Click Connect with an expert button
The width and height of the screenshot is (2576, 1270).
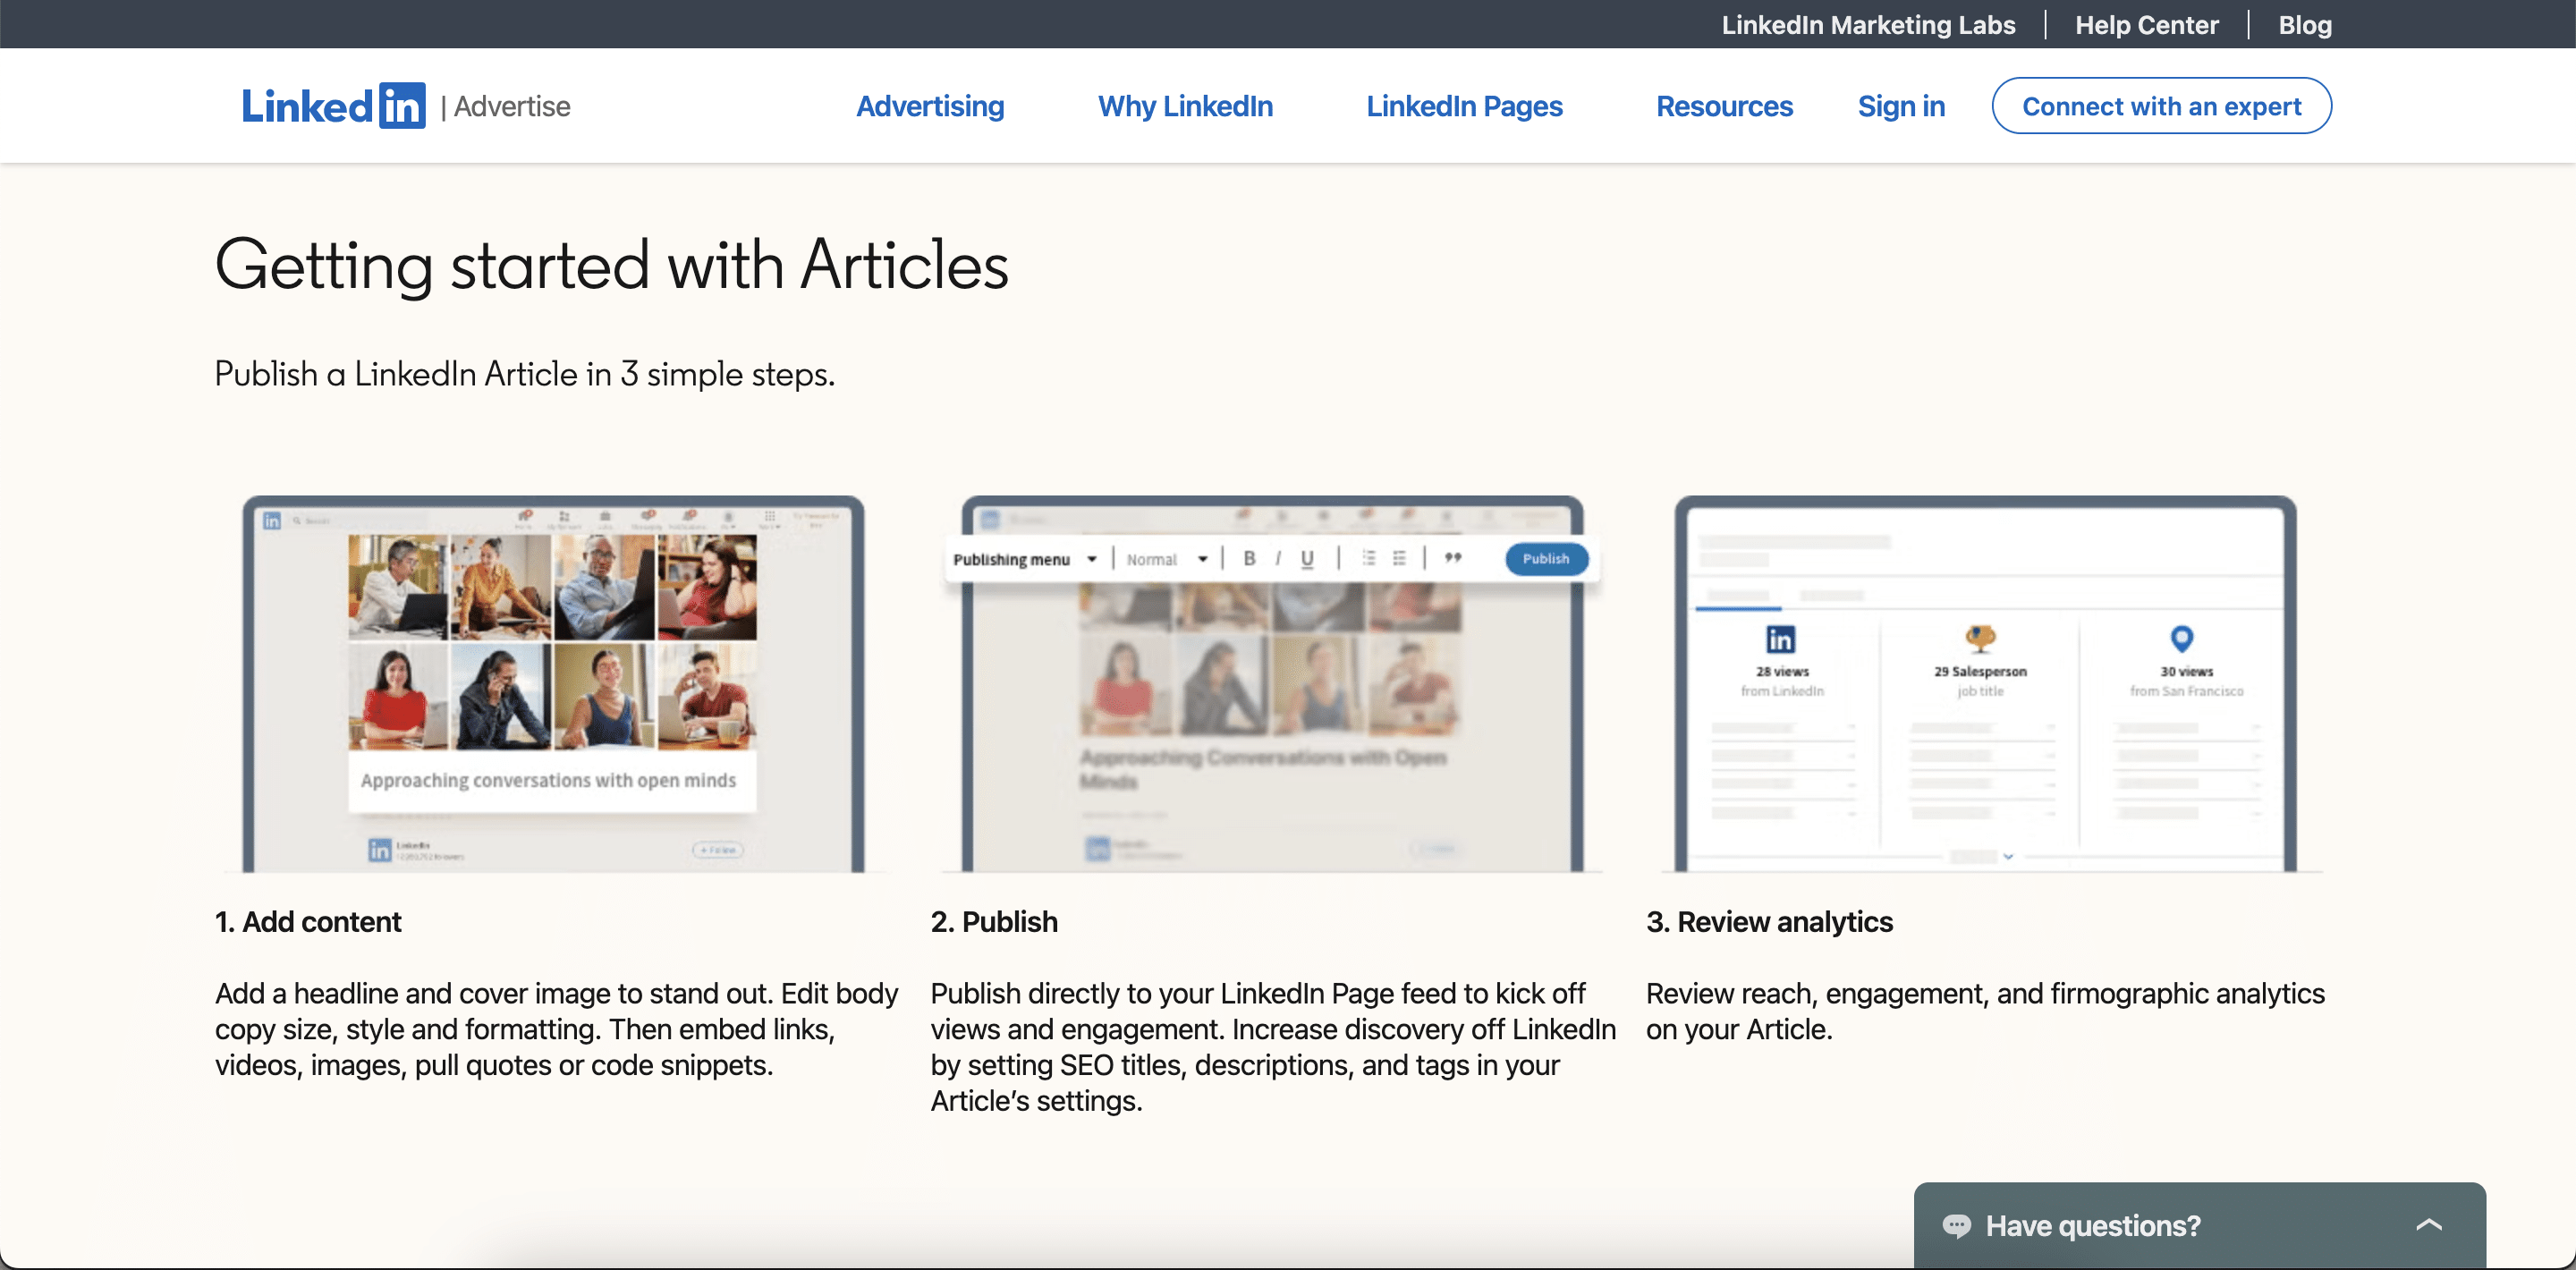click(2161, 106)
